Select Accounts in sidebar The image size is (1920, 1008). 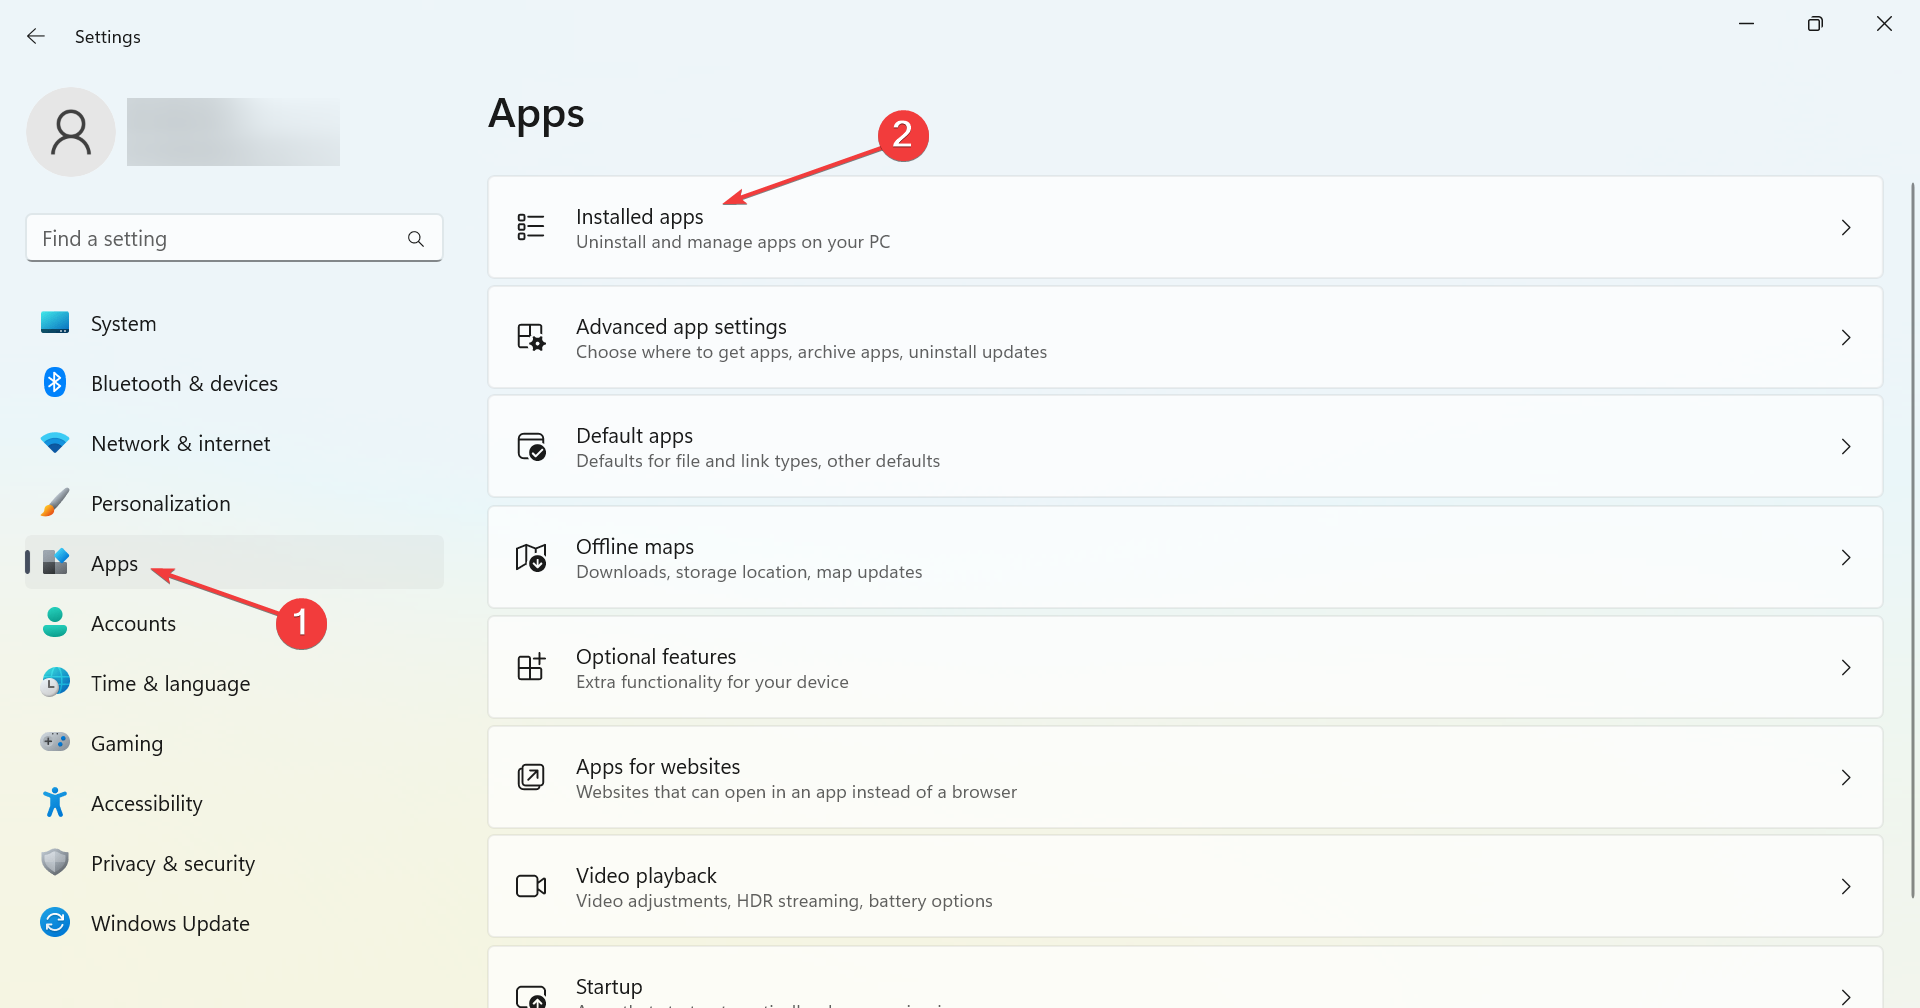pos(234,623)
